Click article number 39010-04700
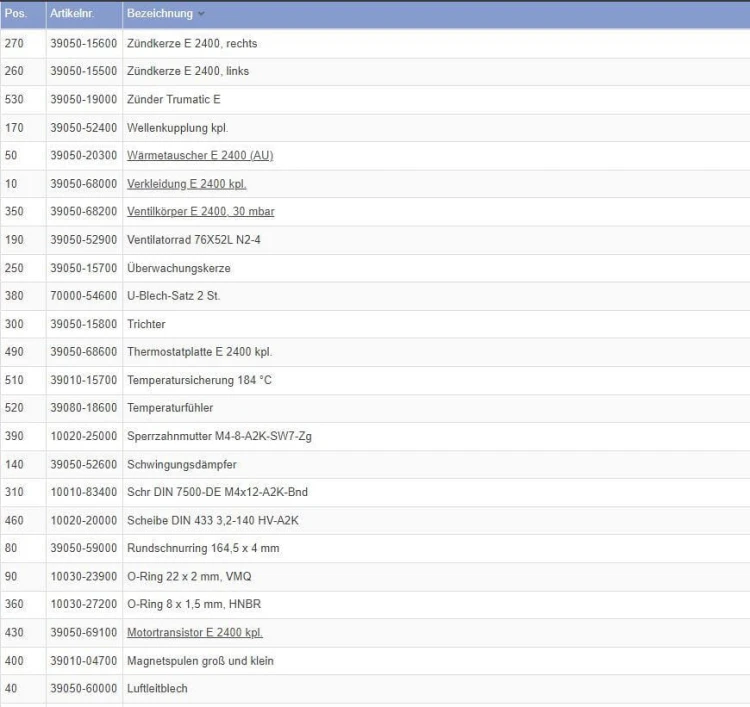The width and height of the screenshot is (750, 707). (x=84, y=661)
